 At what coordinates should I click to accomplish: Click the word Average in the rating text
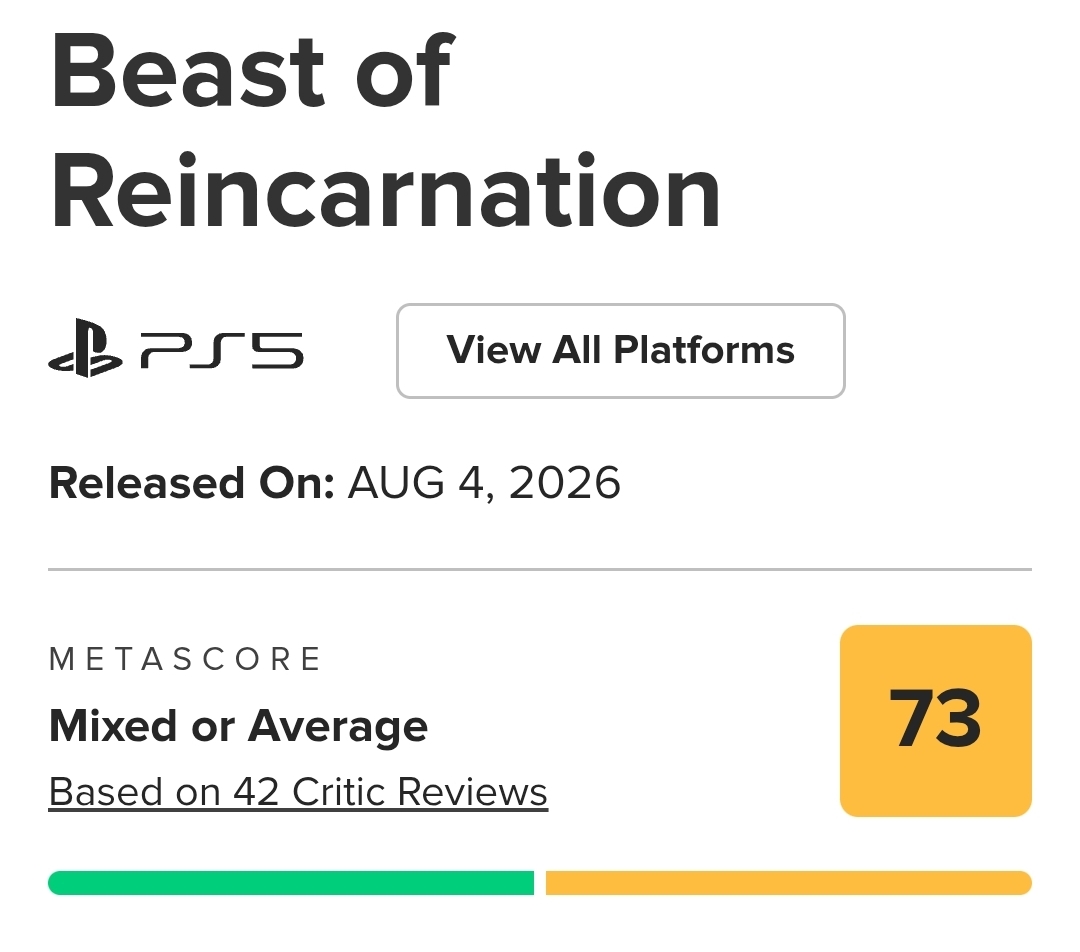coord(338,727)
